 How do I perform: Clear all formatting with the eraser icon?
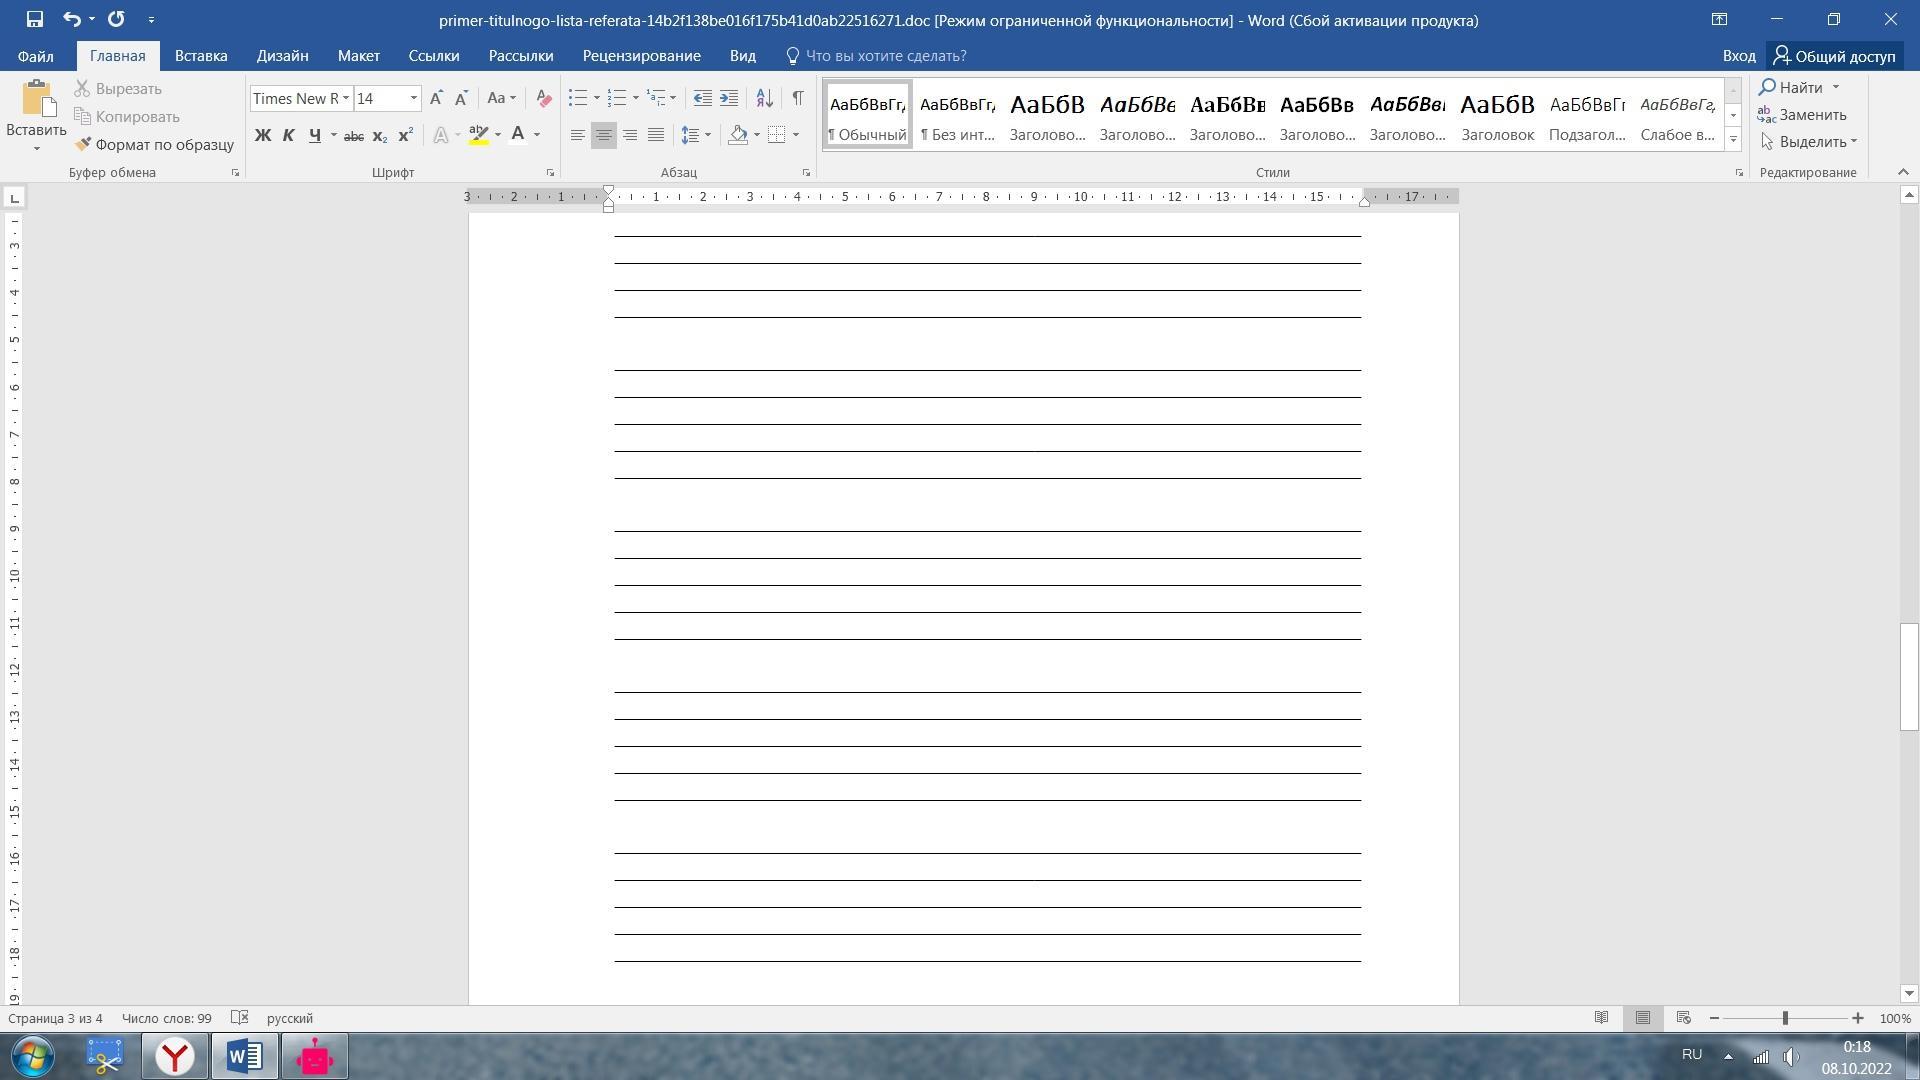click(x=544, y=98)
